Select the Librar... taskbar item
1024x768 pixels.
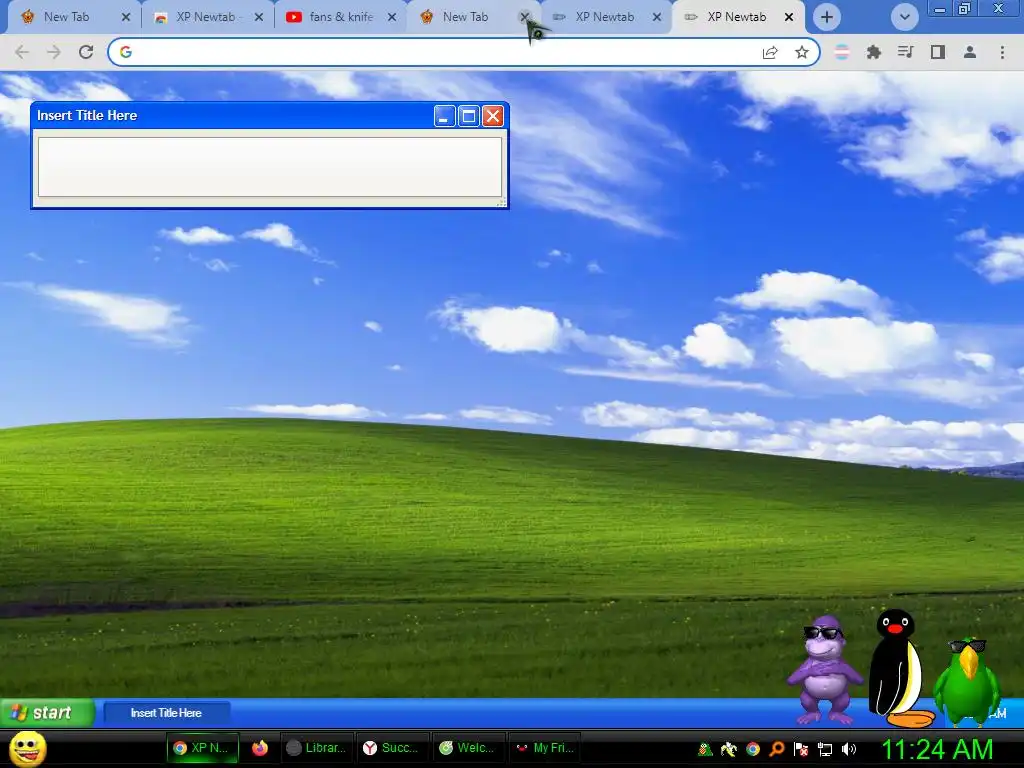(317, 748)
